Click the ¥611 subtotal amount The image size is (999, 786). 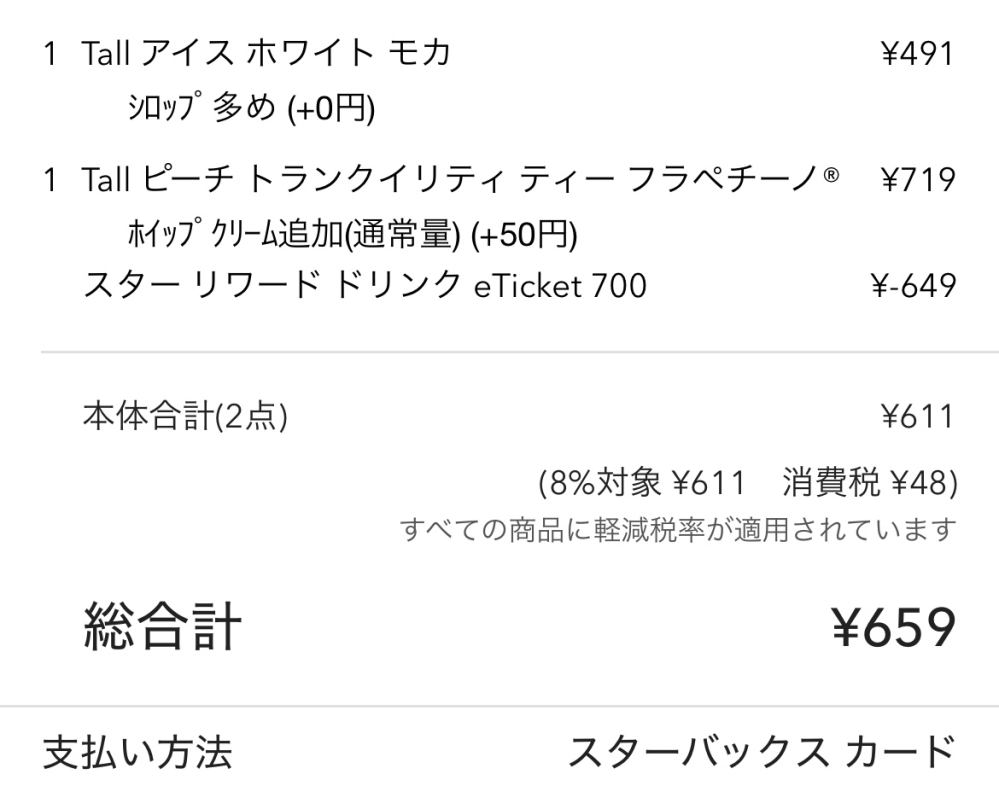917,417
